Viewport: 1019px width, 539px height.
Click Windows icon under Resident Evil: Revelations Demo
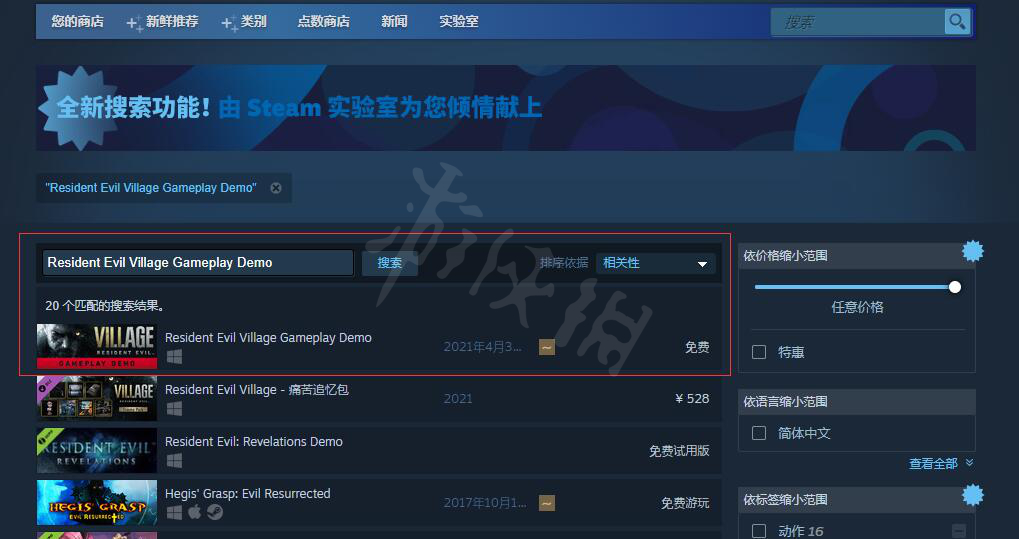(x=174, y=460)
